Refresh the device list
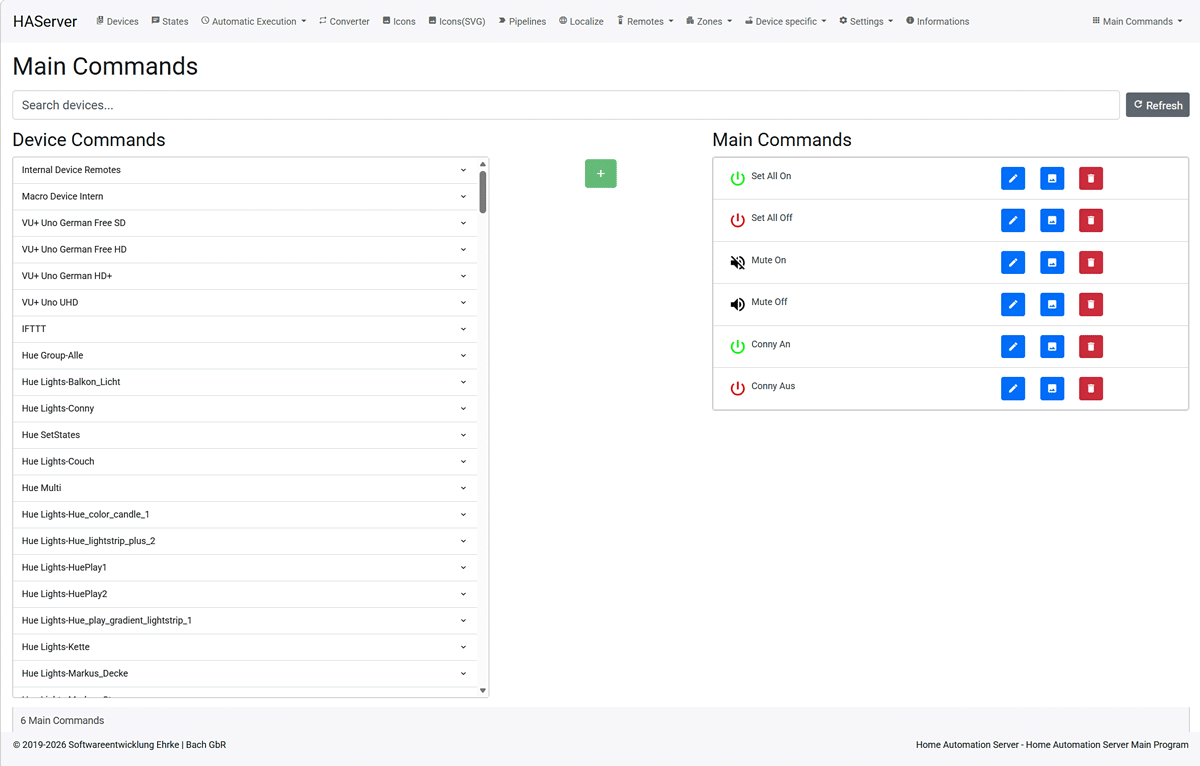 click(x=1158, y=105)
